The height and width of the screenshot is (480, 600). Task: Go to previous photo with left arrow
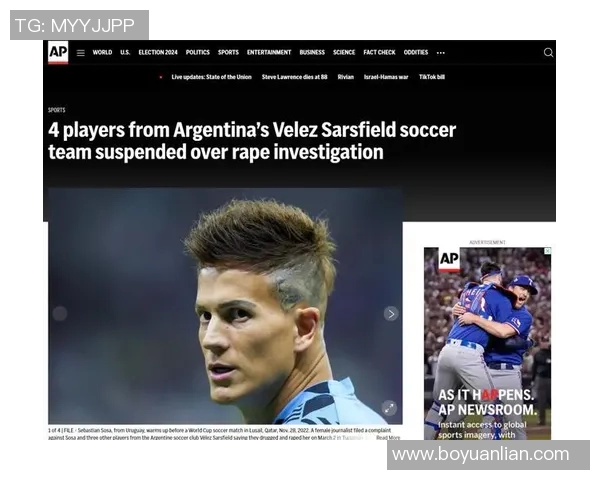[x=60, y=313]
